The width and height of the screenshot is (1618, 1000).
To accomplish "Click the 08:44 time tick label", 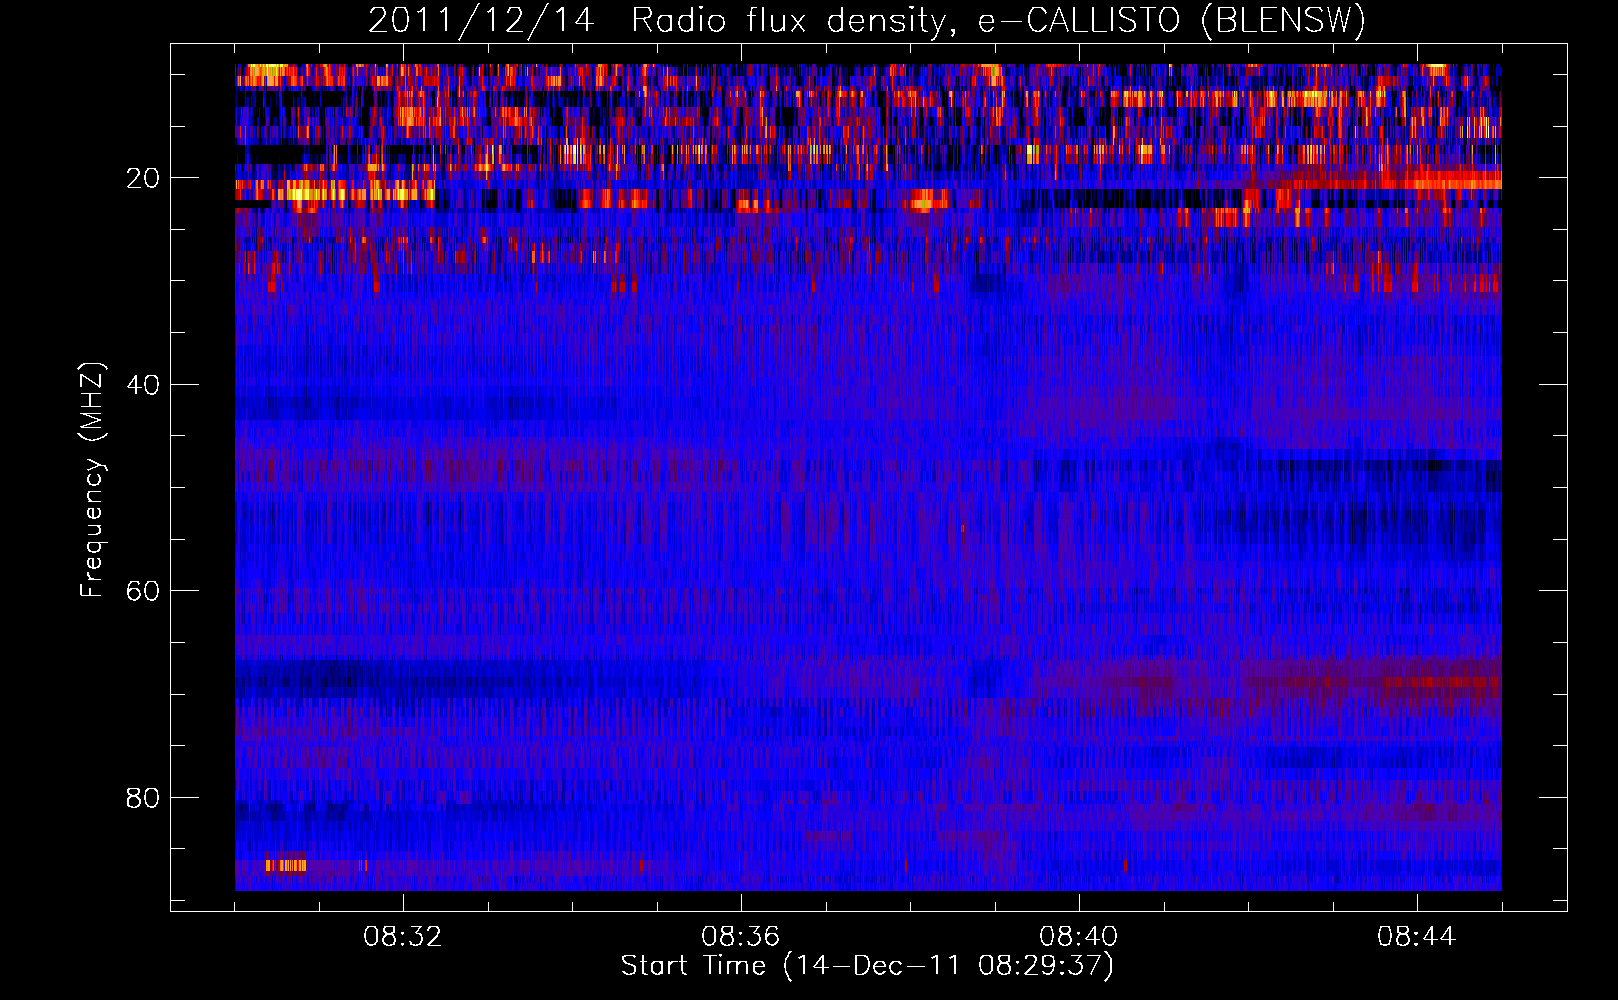I will coord(1417,937).
